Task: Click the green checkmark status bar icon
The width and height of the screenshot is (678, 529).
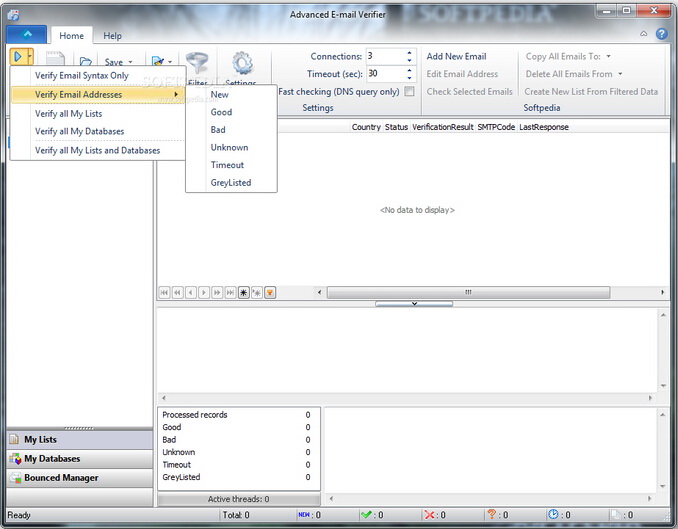Action: point(366,515)
